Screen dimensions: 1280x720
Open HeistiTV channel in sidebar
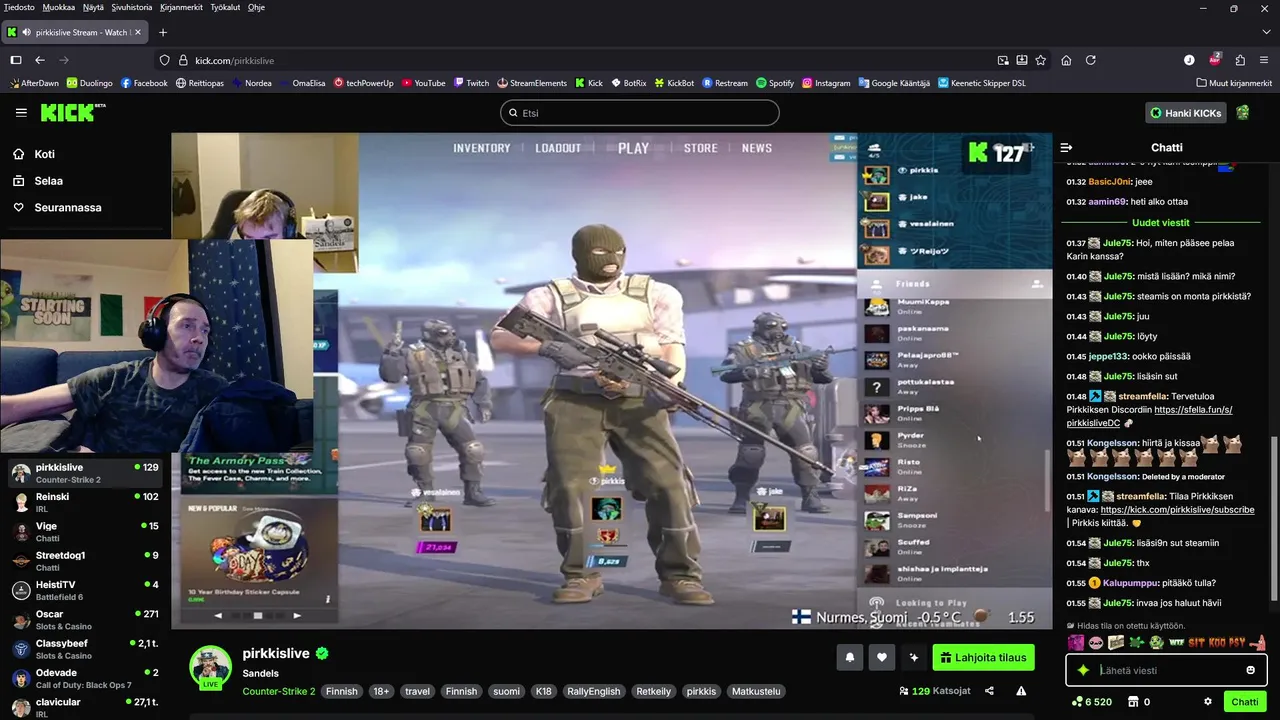point(85,590)
